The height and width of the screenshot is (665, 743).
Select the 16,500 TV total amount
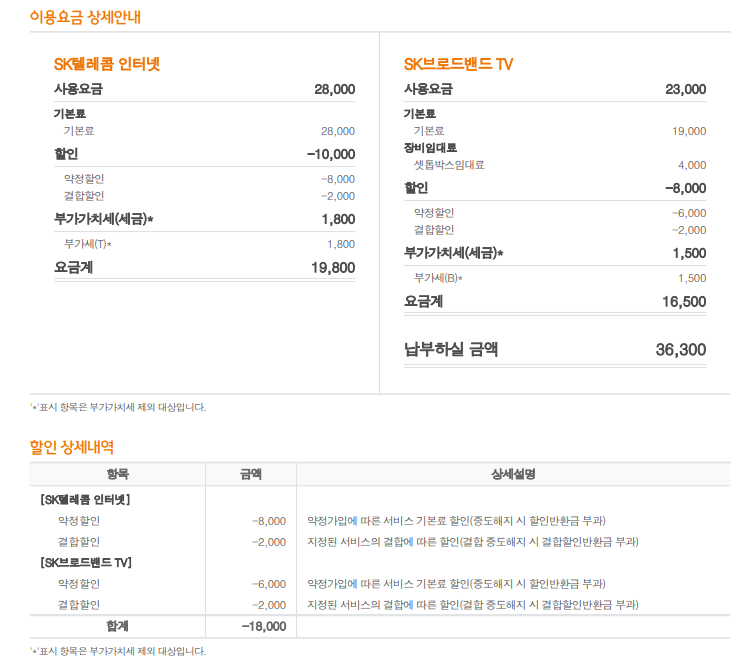coord(684,302)
